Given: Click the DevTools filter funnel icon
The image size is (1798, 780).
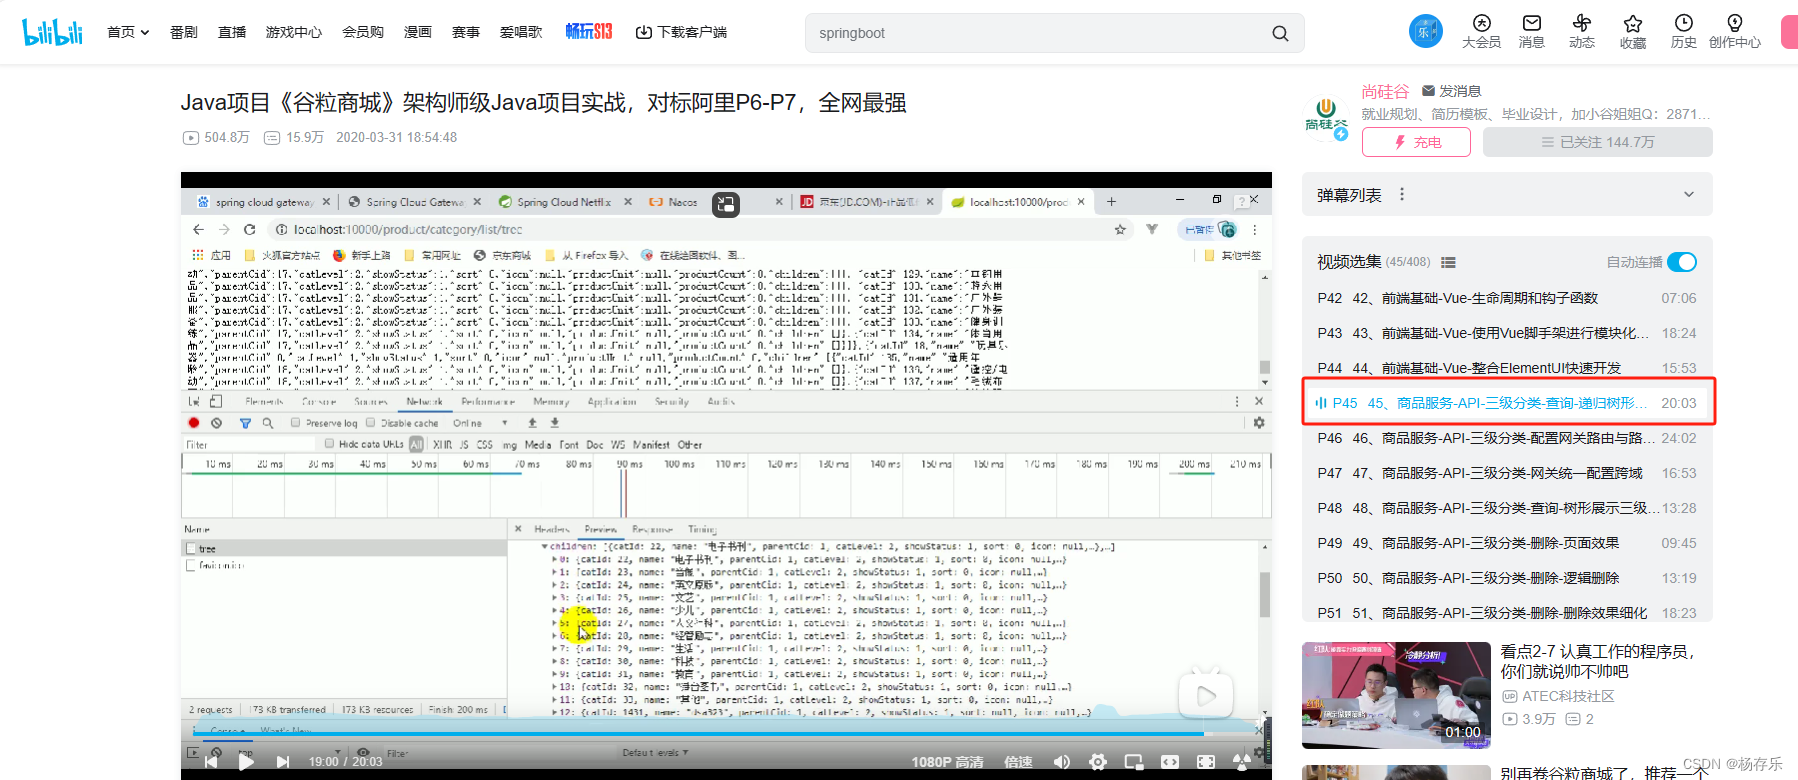Looking at the screenshot, I should pyautogui.click(x=245, y=423).
